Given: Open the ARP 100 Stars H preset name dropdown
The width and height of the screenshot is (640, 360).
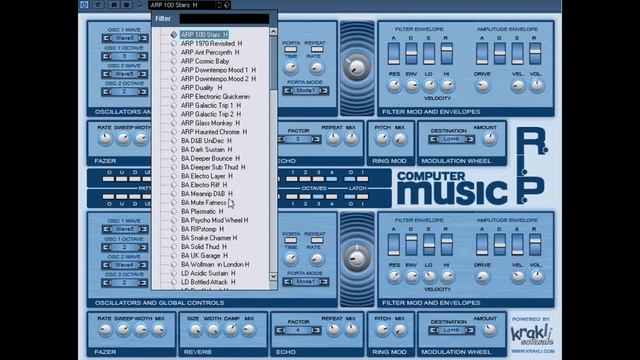Looking at the screenshot, I should click(182, 5).
